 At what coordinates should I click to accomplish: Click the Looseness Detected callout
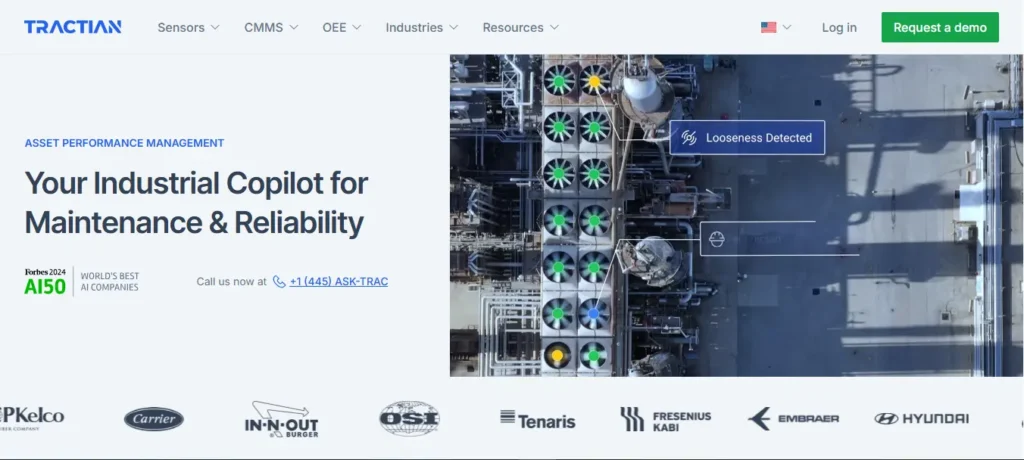747,138
